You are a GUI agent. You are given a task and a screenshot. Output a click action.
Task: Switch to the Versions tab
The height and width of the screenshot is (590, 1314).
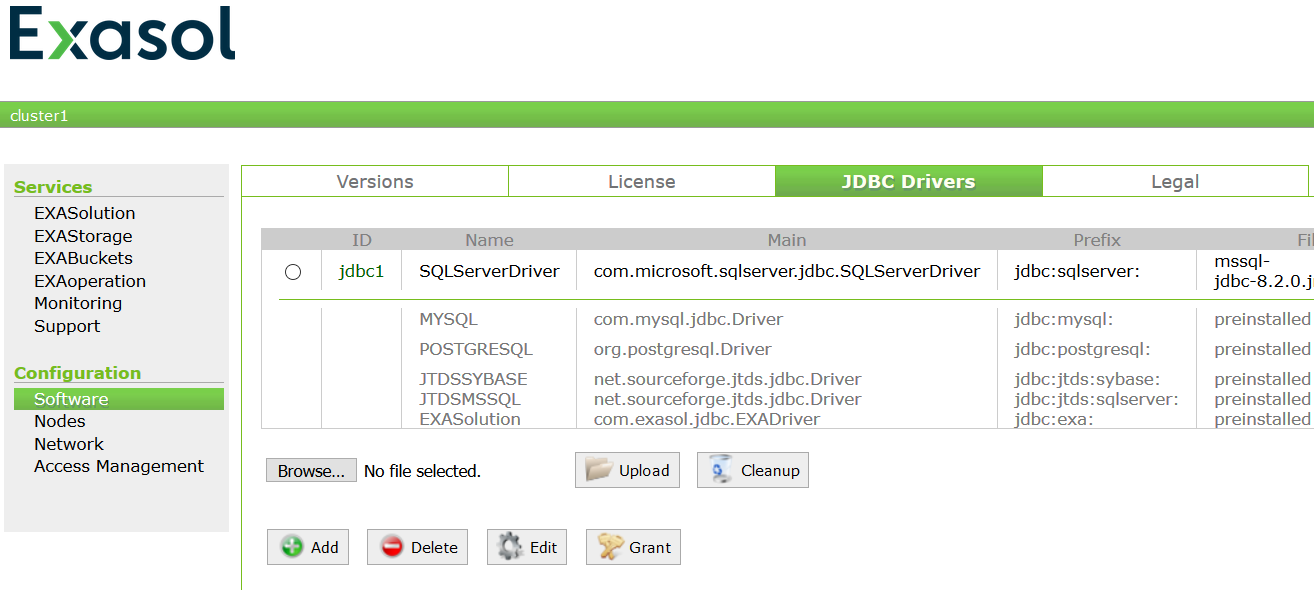(x=375, y=182)
